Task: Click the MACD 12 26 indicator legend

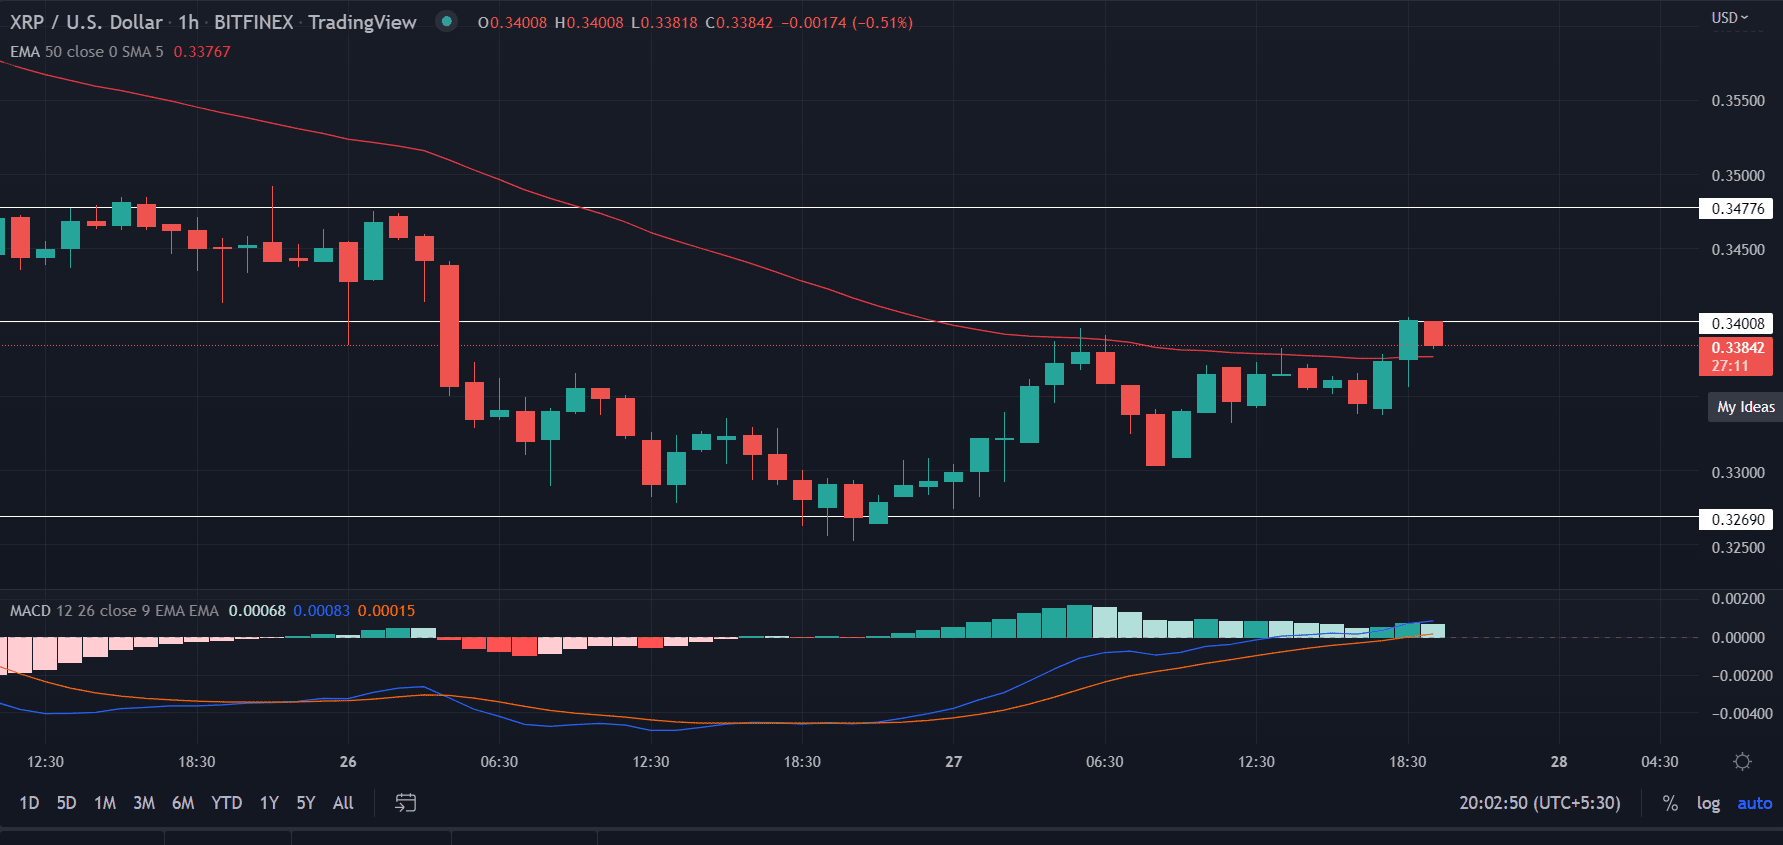Action: click(x=114, y=611)
